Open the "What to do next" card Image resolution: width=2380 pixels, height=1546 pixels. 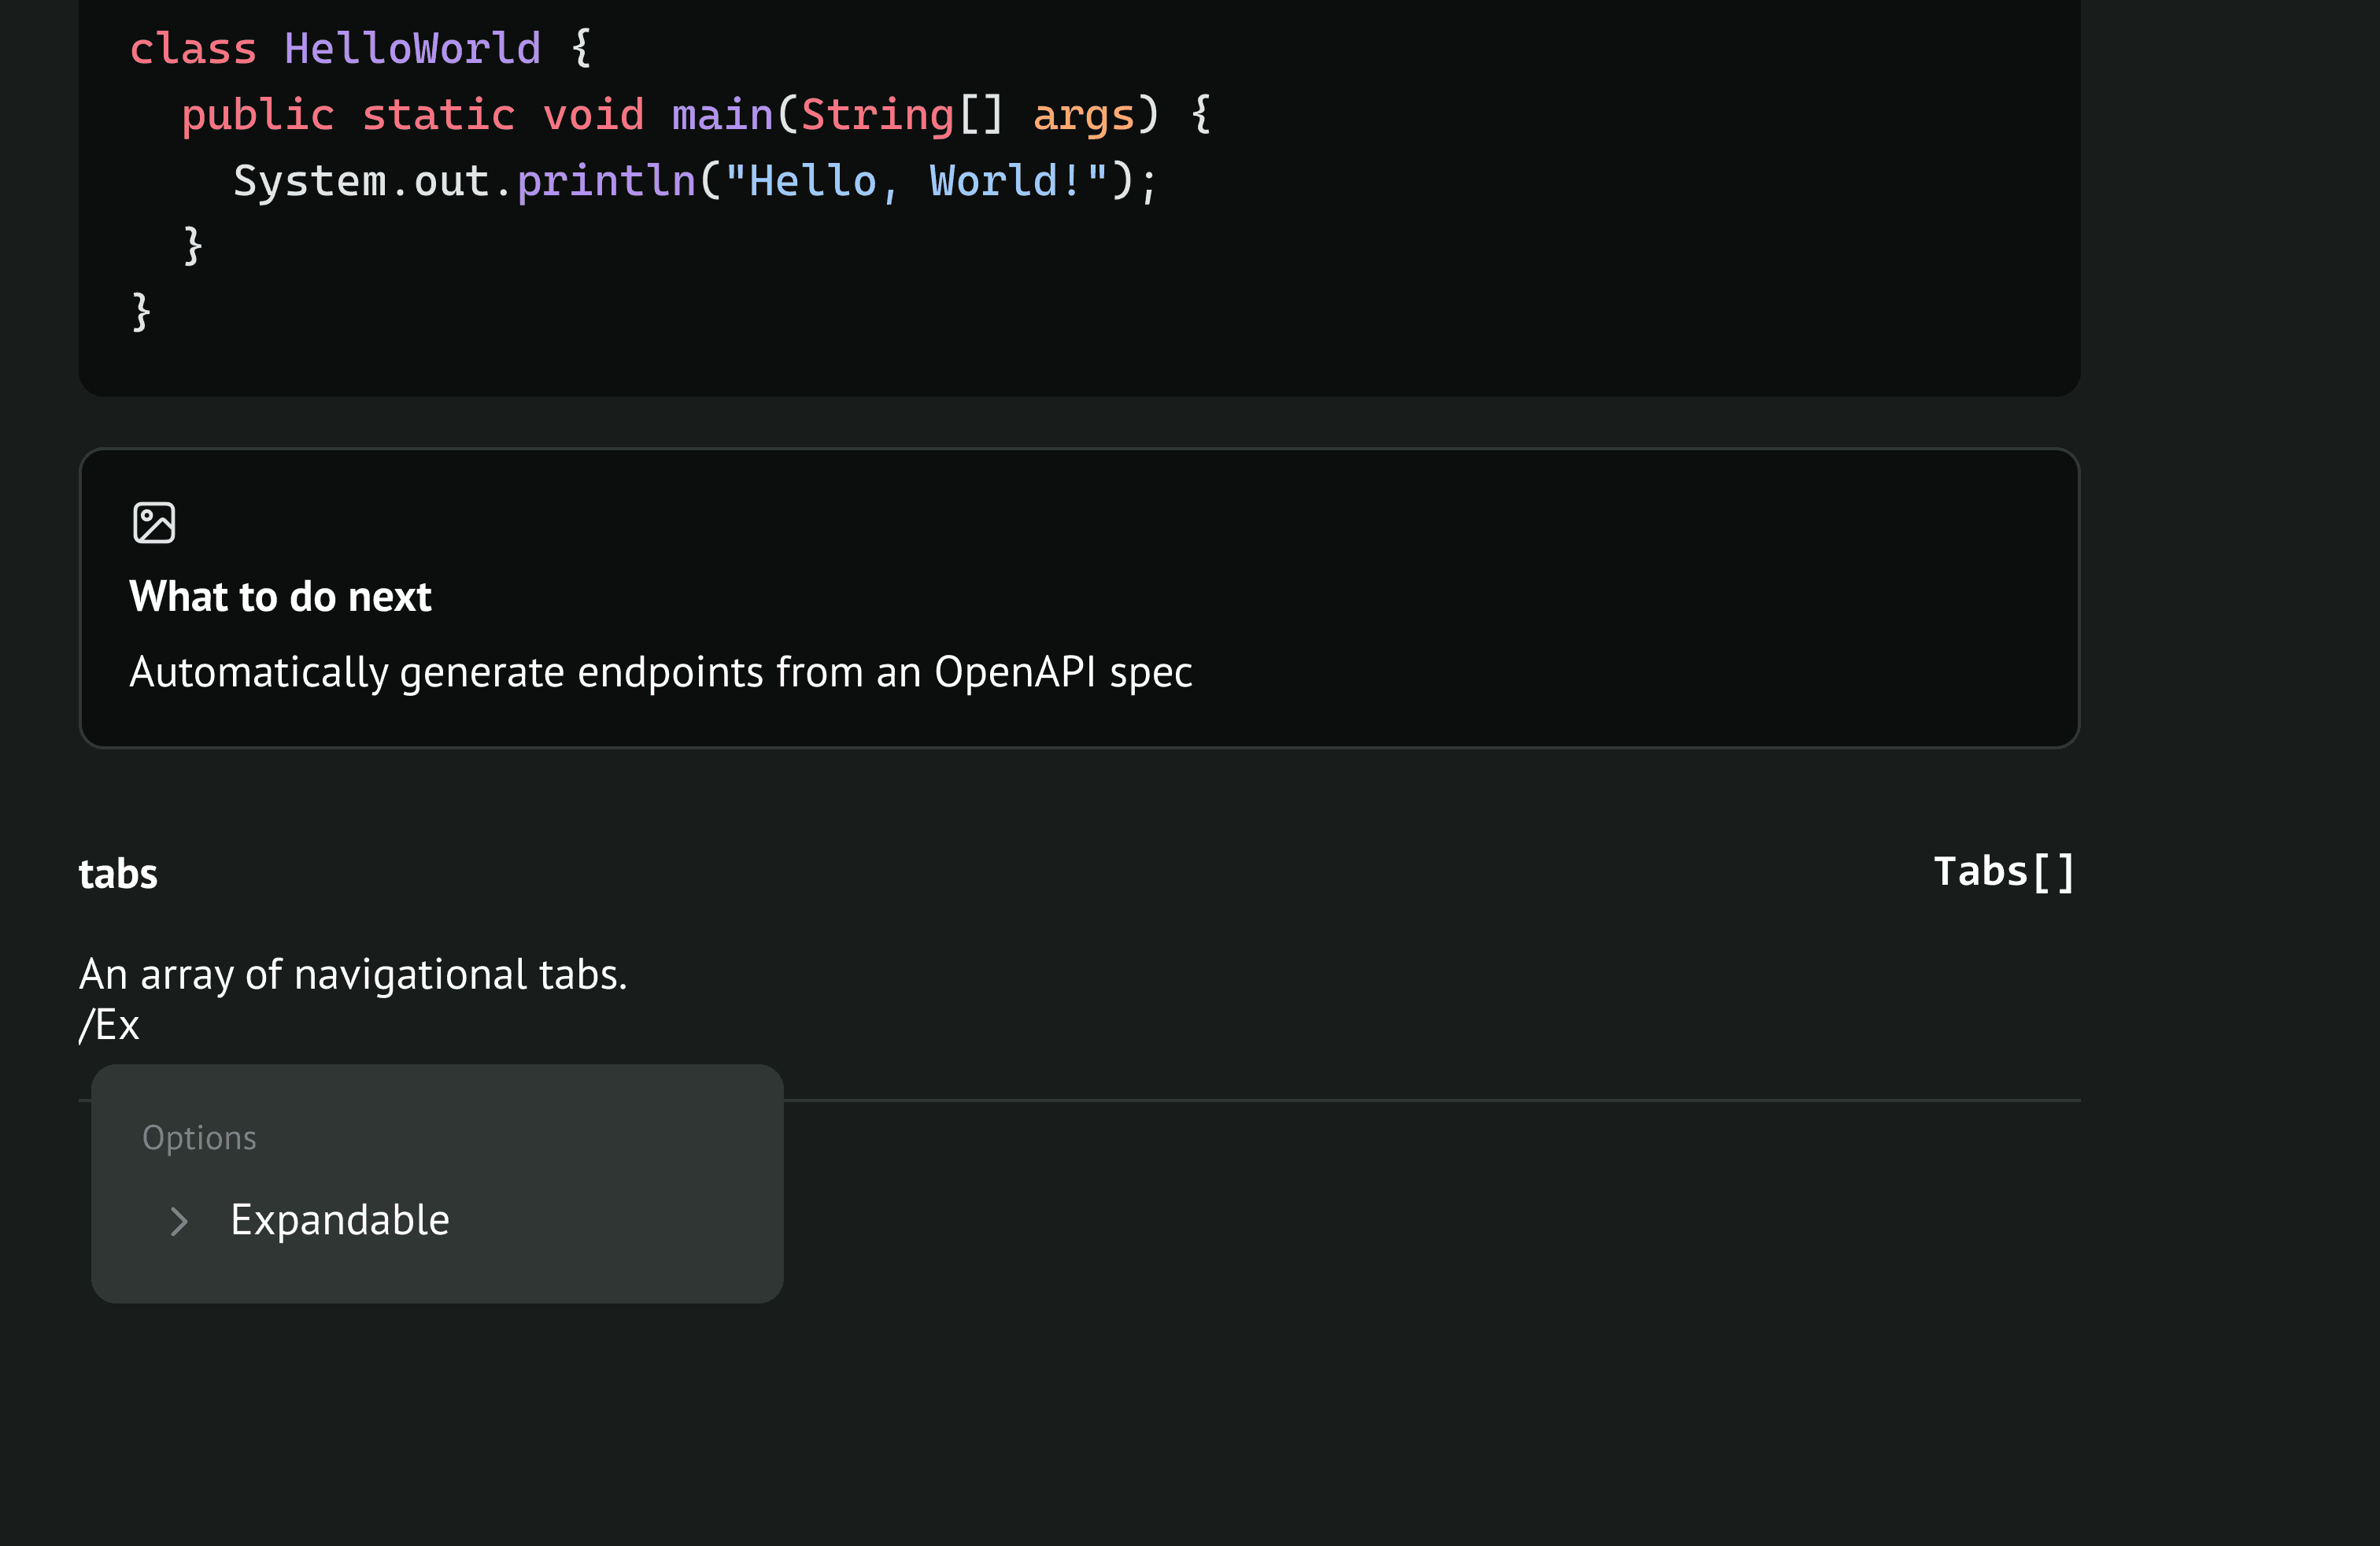[x=280, y=597]
